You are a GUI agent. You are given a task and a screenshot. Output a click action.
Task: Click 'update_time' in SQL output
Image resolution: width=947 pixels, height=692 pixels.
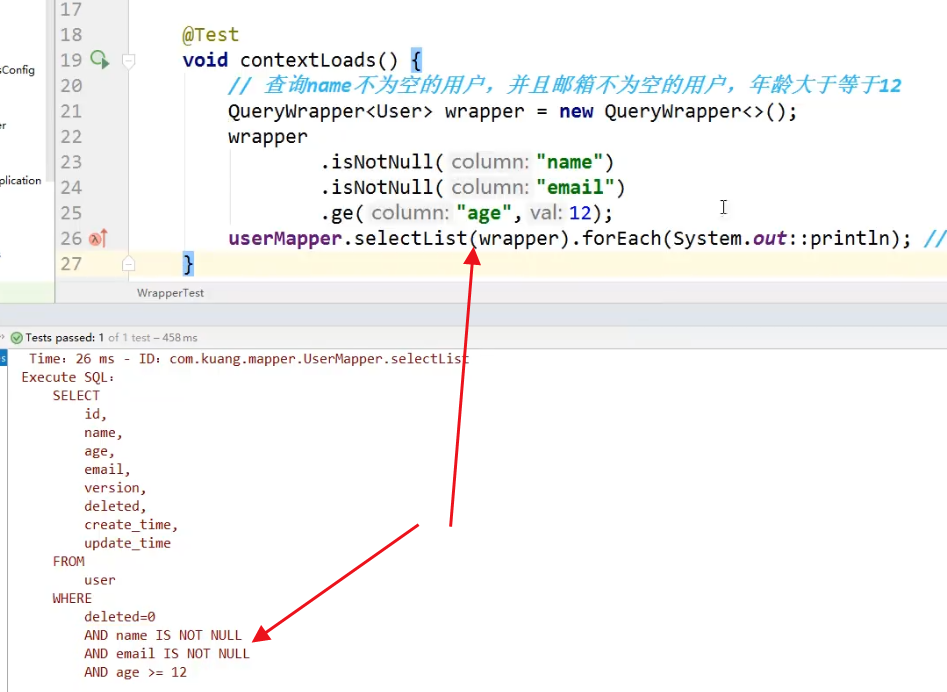127,543
